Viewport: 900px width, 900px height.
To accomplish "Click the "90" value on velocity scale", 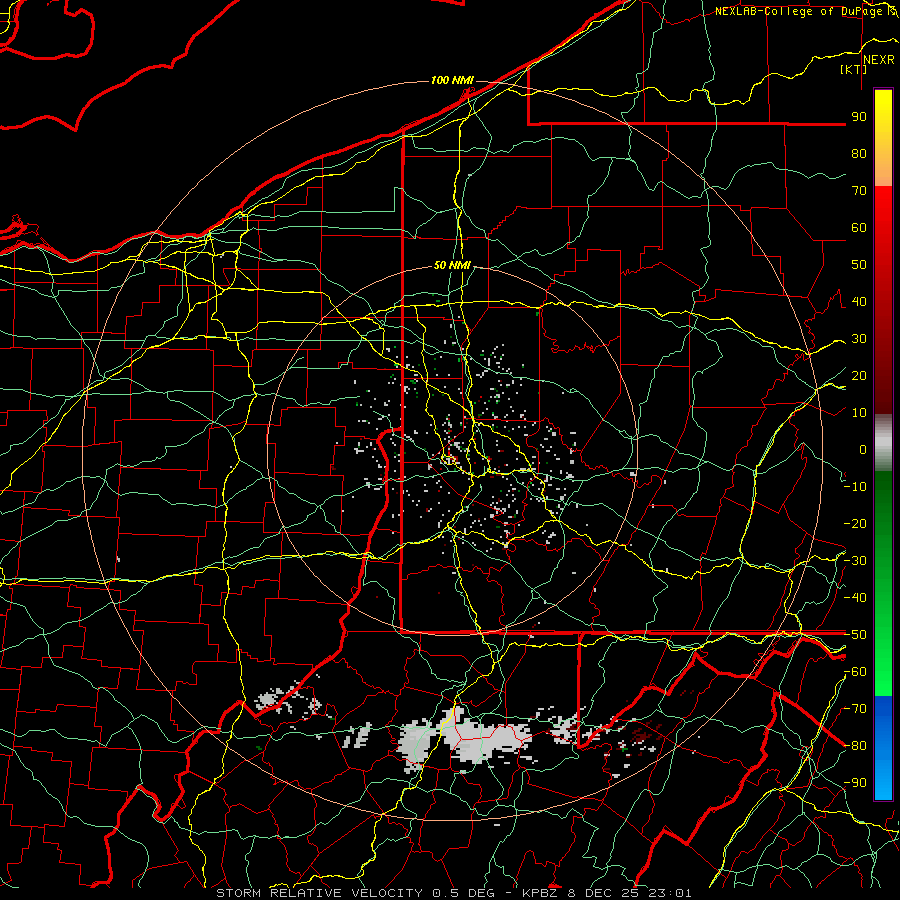I will [859, 117].
